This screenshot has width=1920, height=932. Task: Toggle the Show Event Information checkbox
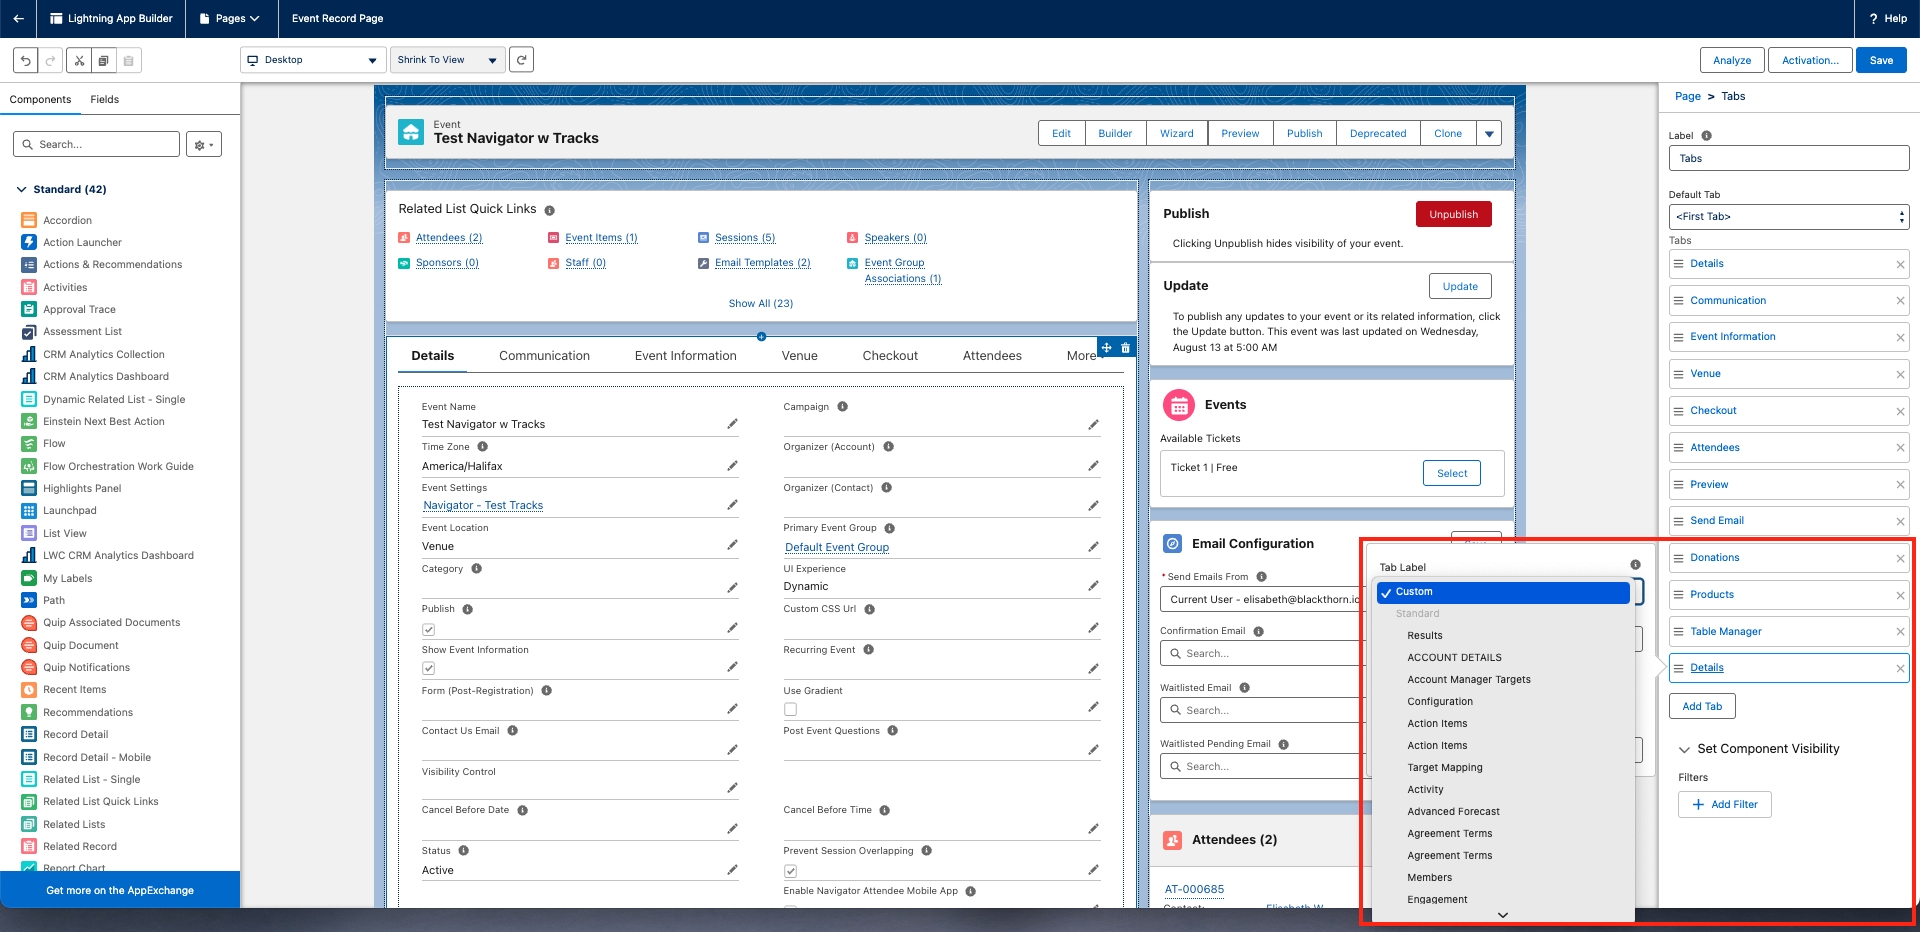tap(428, 668)
